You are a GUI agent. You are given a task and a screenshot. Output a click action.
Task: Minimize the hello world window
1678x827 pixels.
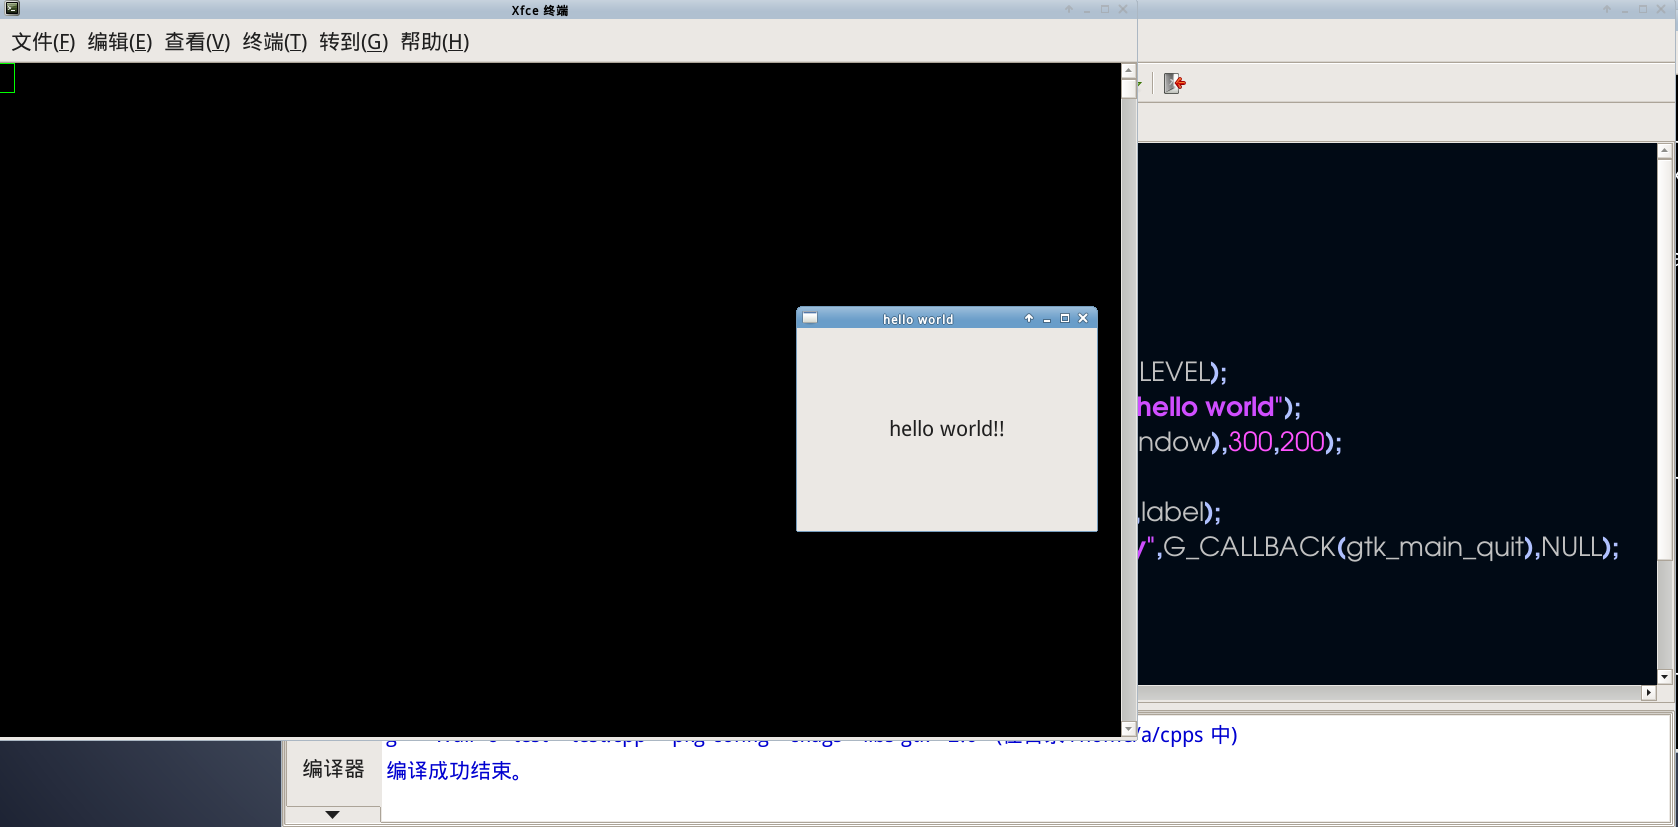tap(1047, 319)
